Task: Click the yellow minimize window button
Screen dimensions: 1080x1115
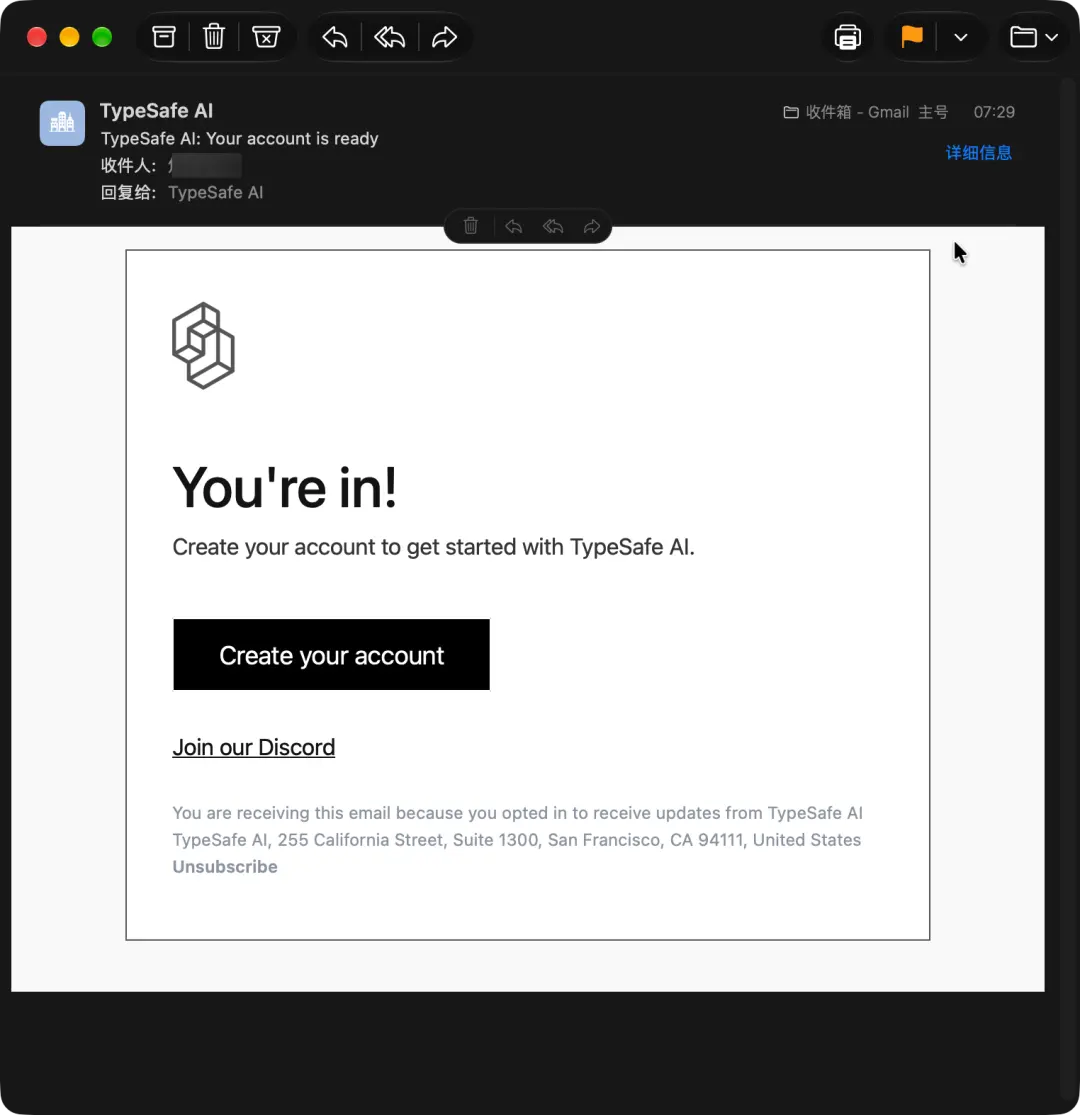Action: [70, 37]
